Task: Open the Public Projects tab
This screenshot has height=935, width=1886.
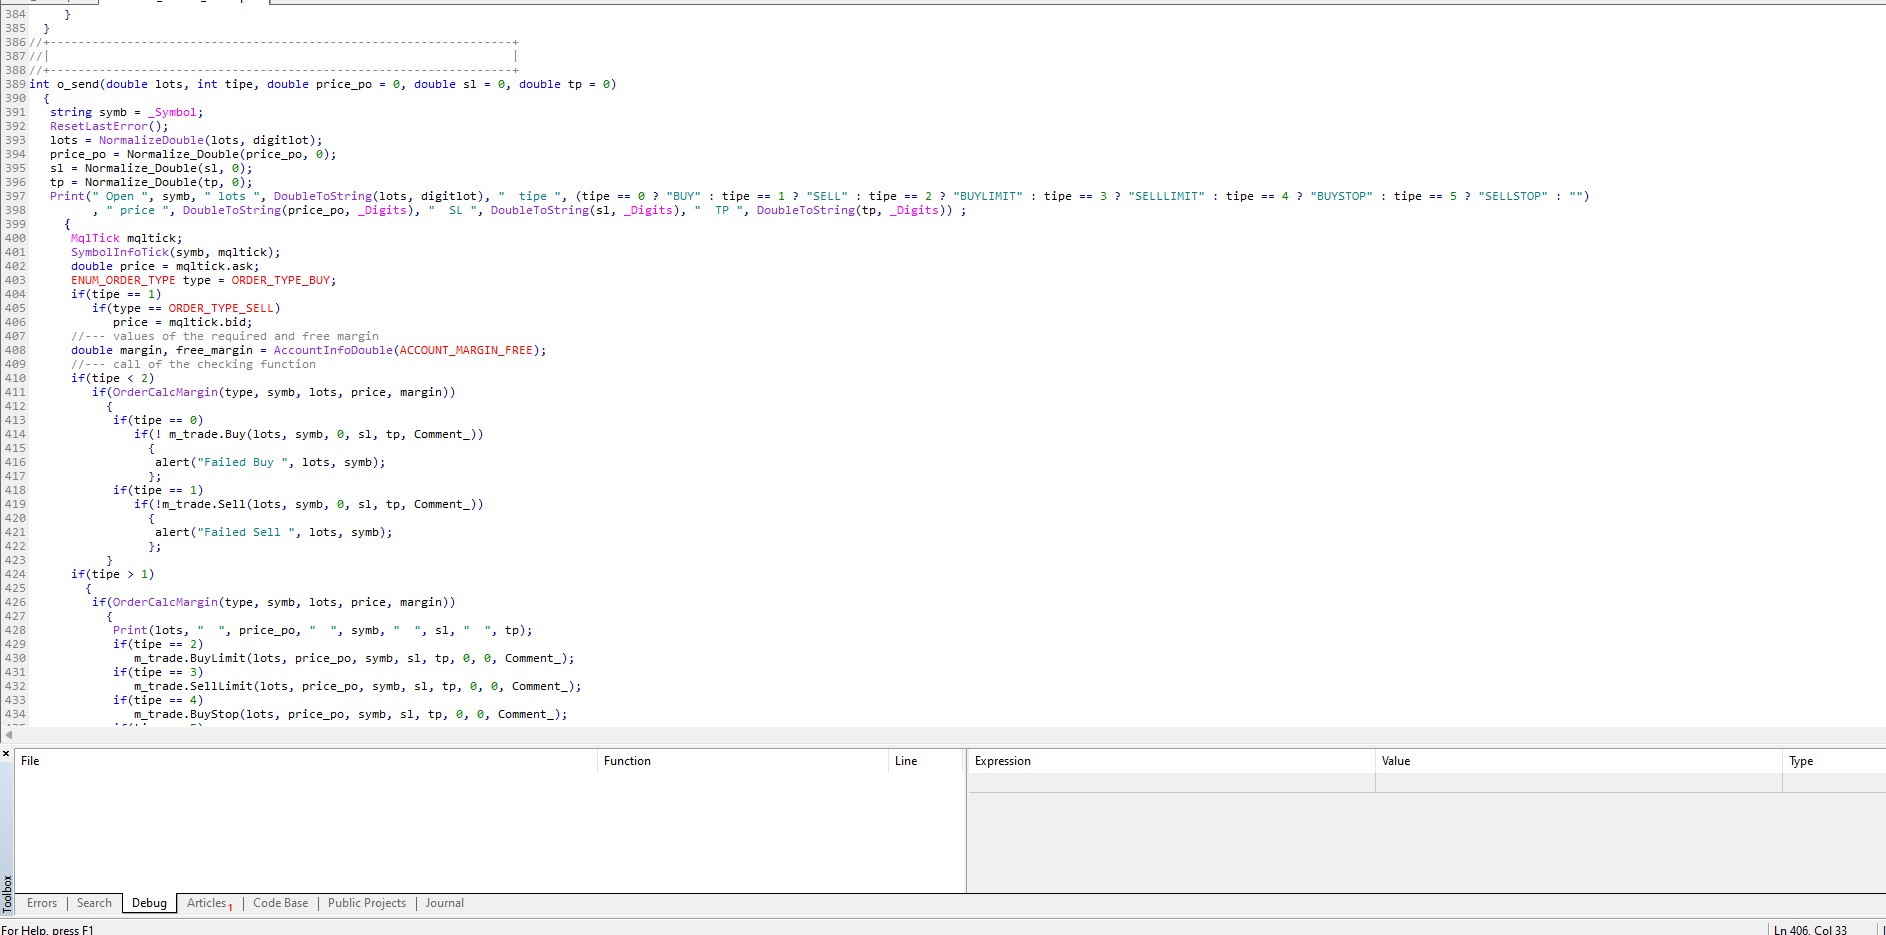Action: pyautogui.click(x=367, y=903)
